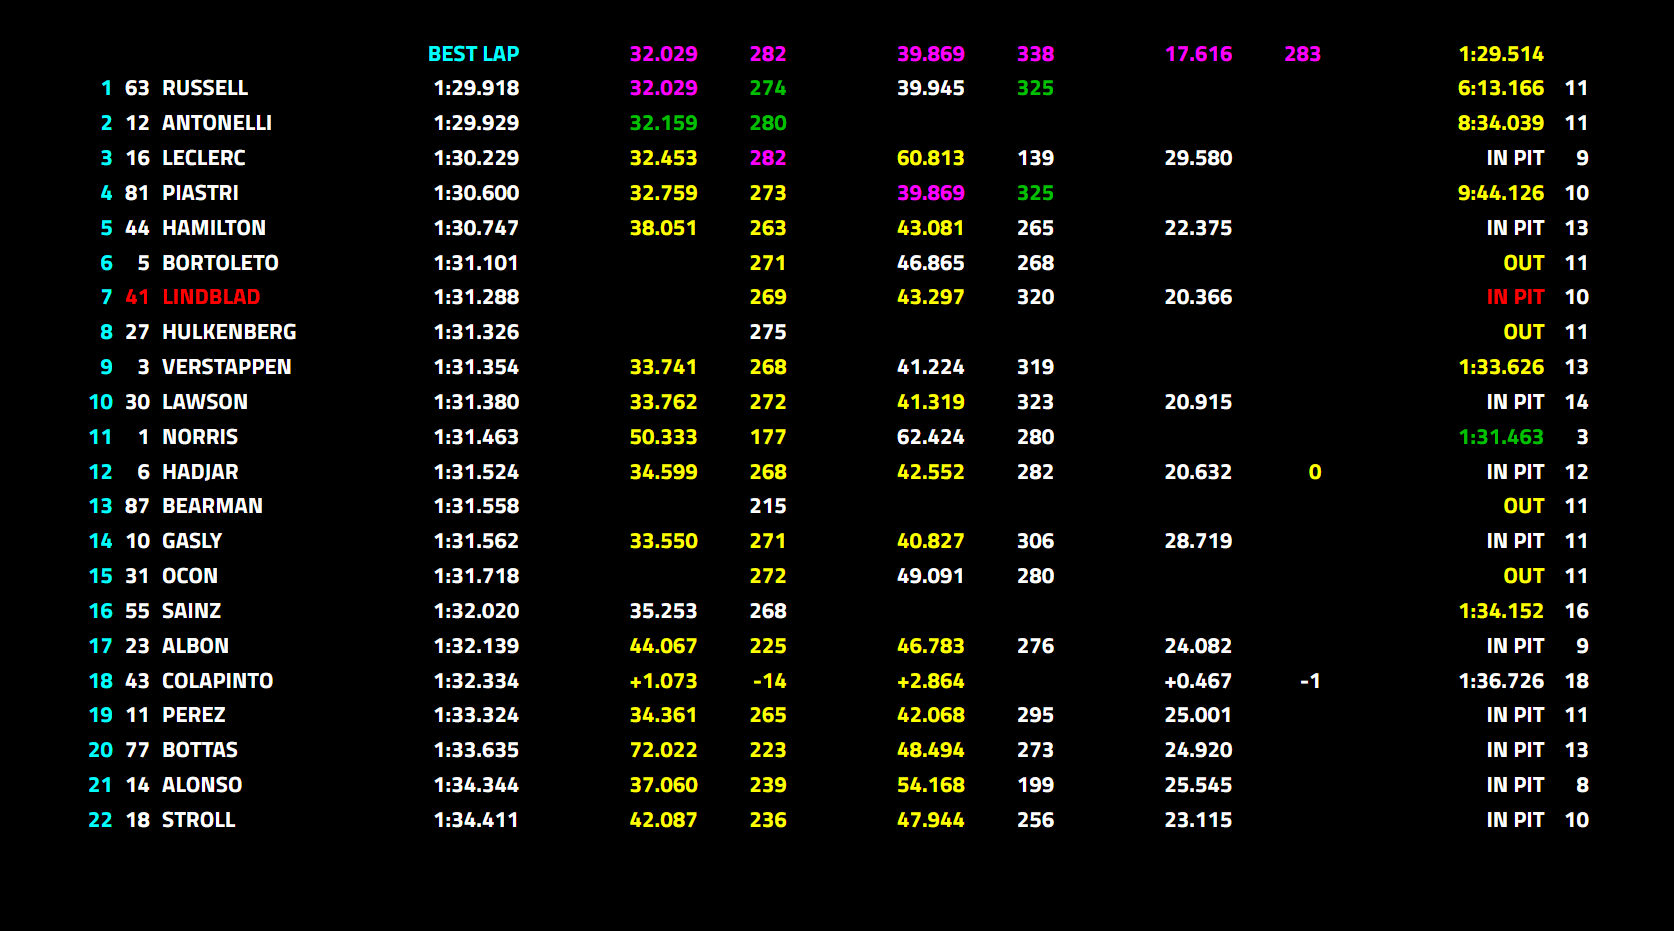Click Hadjar's yellow 0 speed value

coord(1314,472)
